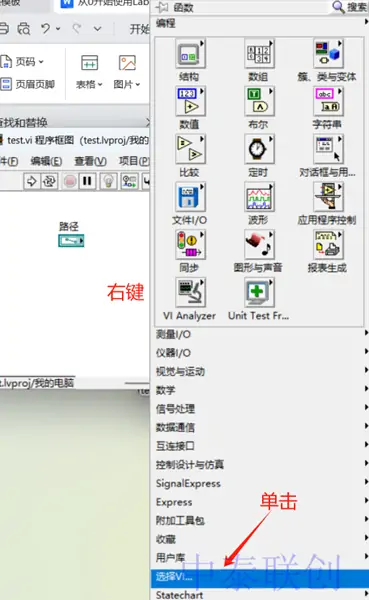Open the 查看(V) menu in LabVIEW
The image size is (369, 600).
coord(90,161)
